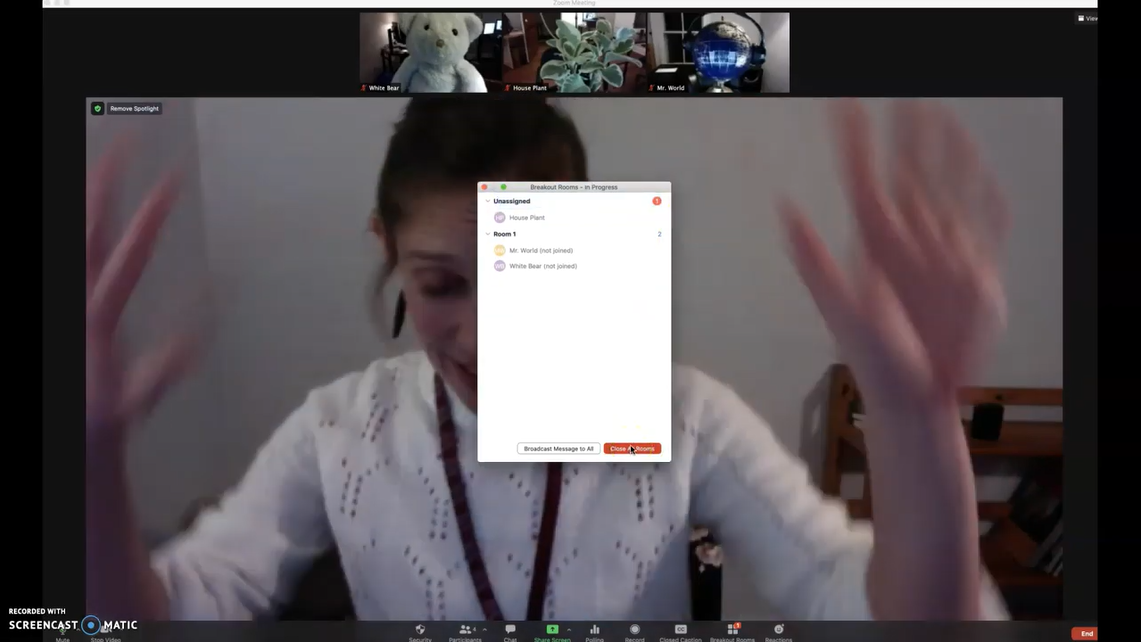Select the White Bear video thumbnail
Screen dimensions: 1141x642
pos(430,52)
